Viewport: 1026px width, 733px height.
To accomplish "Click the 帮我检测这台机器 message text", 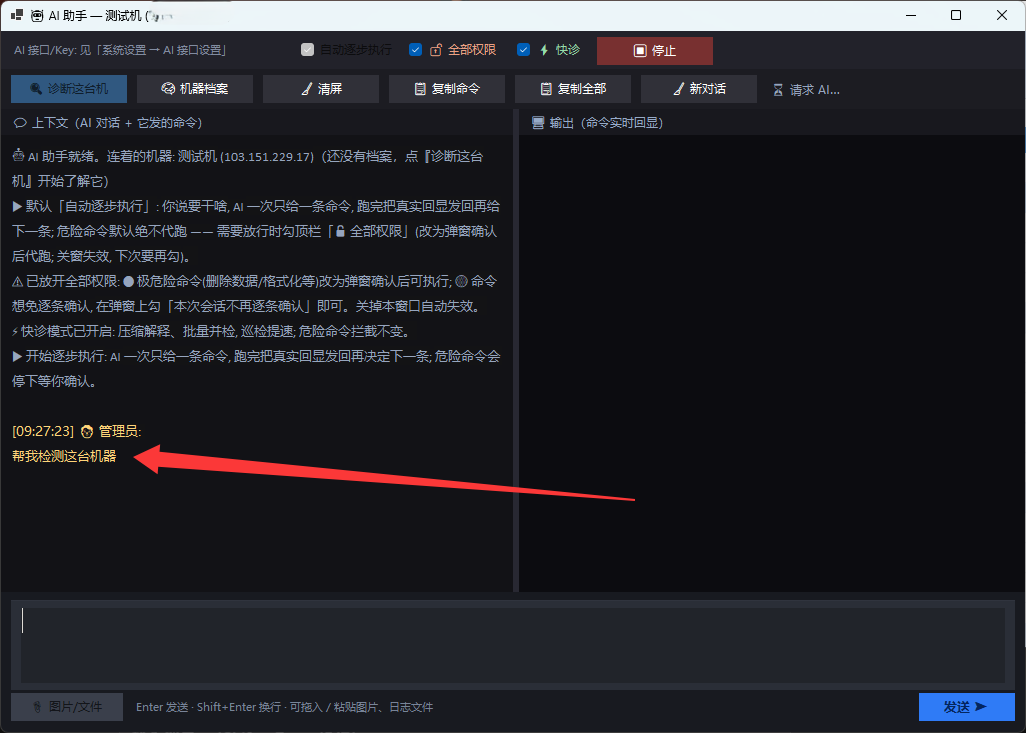I will [x=64, y=456].
